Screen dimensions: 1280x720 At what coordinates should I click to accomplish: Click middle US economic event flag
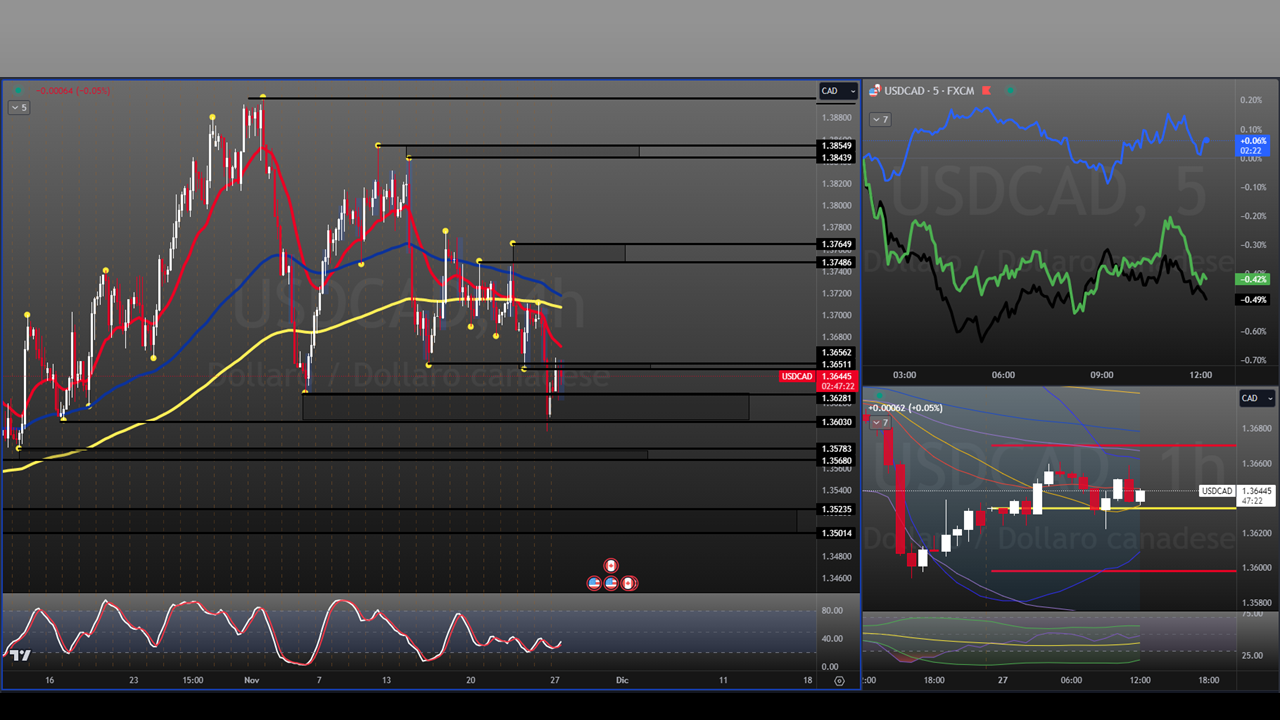coord(611,583)
